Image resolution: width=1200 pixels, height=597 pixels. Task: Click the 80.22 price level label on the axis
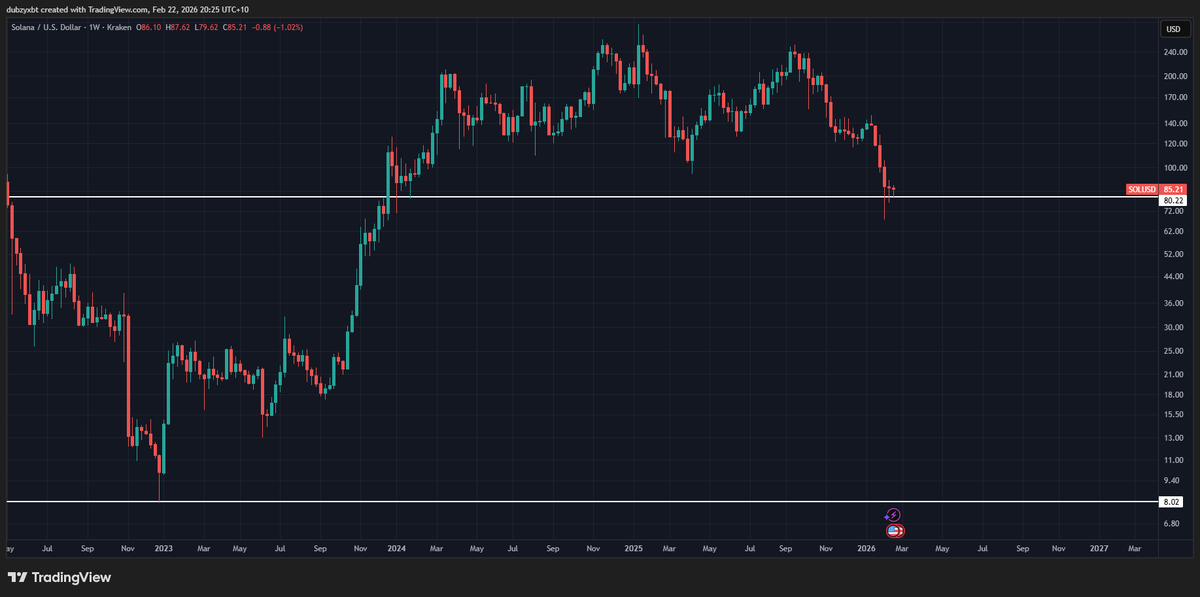coord(1171,199)
